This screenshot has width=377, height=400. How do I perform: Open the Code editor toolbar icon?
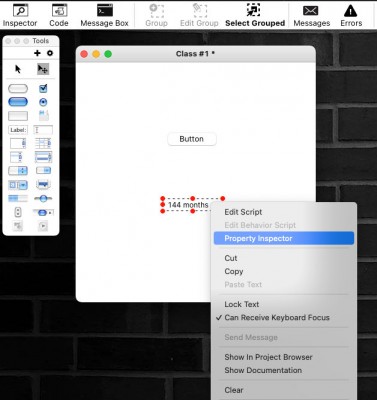[x=59, y=15]
